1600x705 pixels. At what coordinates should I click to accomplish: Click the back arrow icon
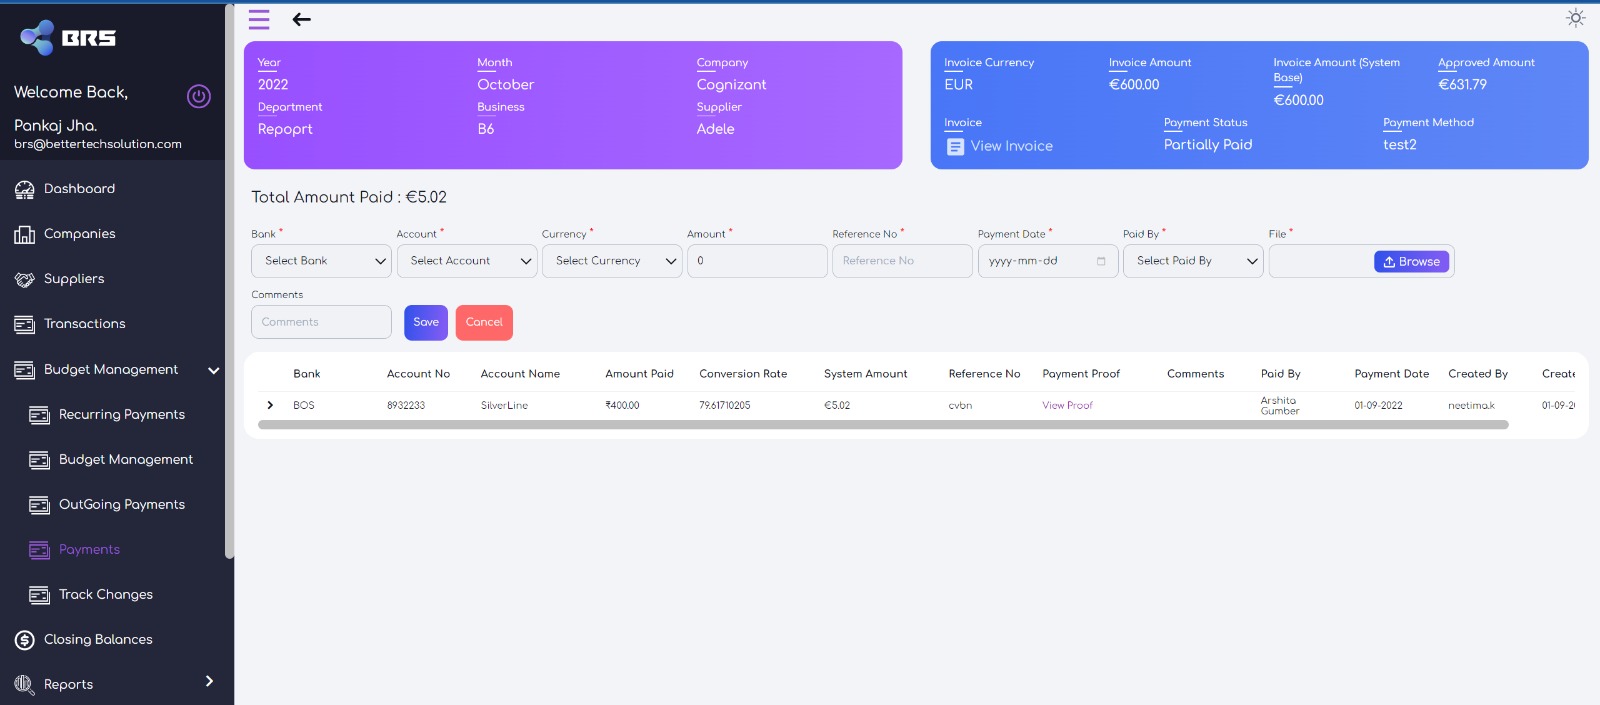301,19
